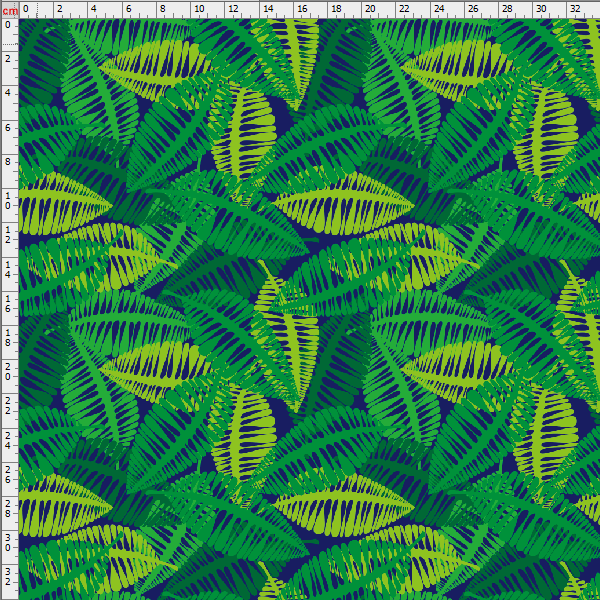Click the dotted marker on the horizontal ruler
600x600 pixels.
tap(37, 10)
